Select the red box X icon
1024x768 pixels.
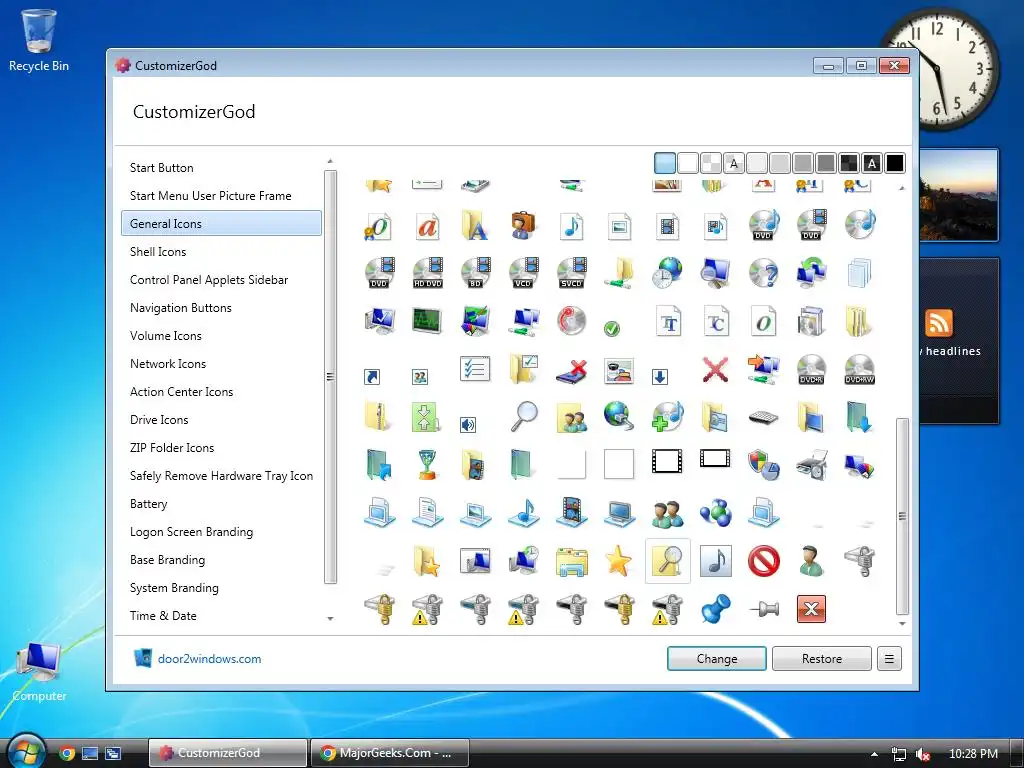point(811,609)
